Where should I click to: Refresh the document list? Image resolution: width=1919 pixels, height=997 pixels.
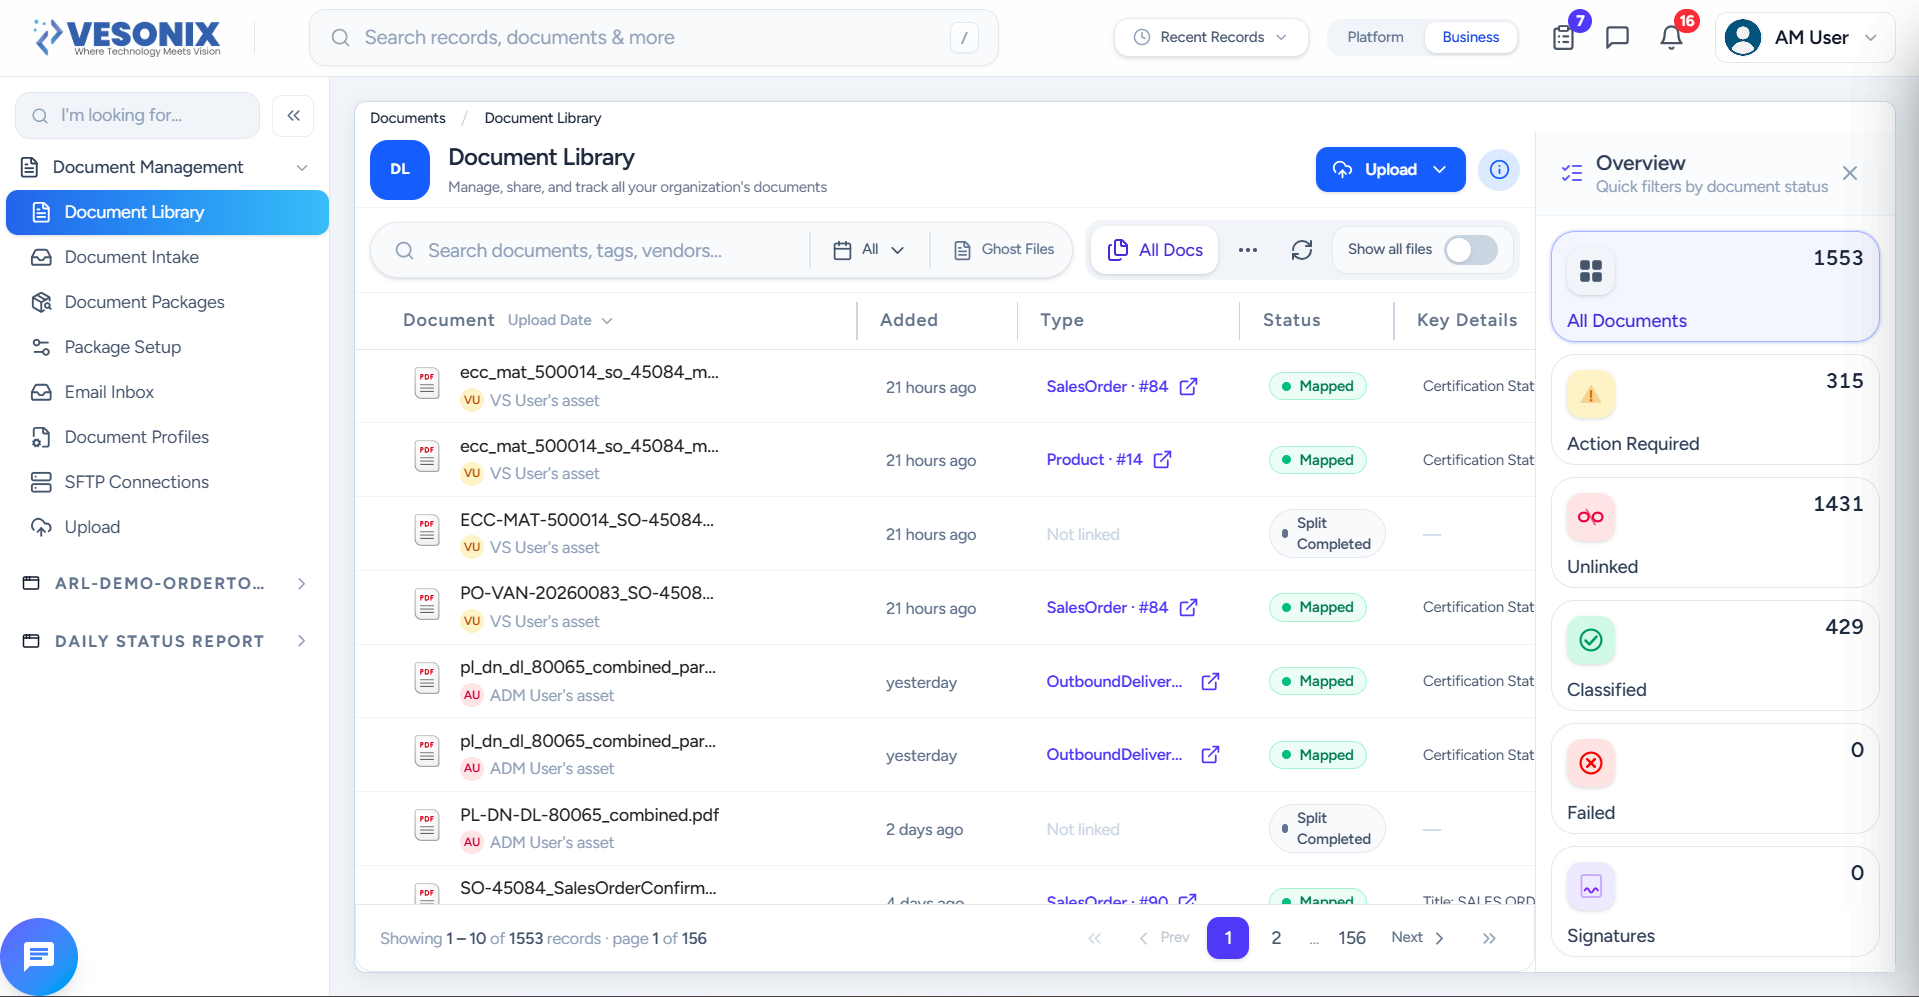tap(1302, 250)
